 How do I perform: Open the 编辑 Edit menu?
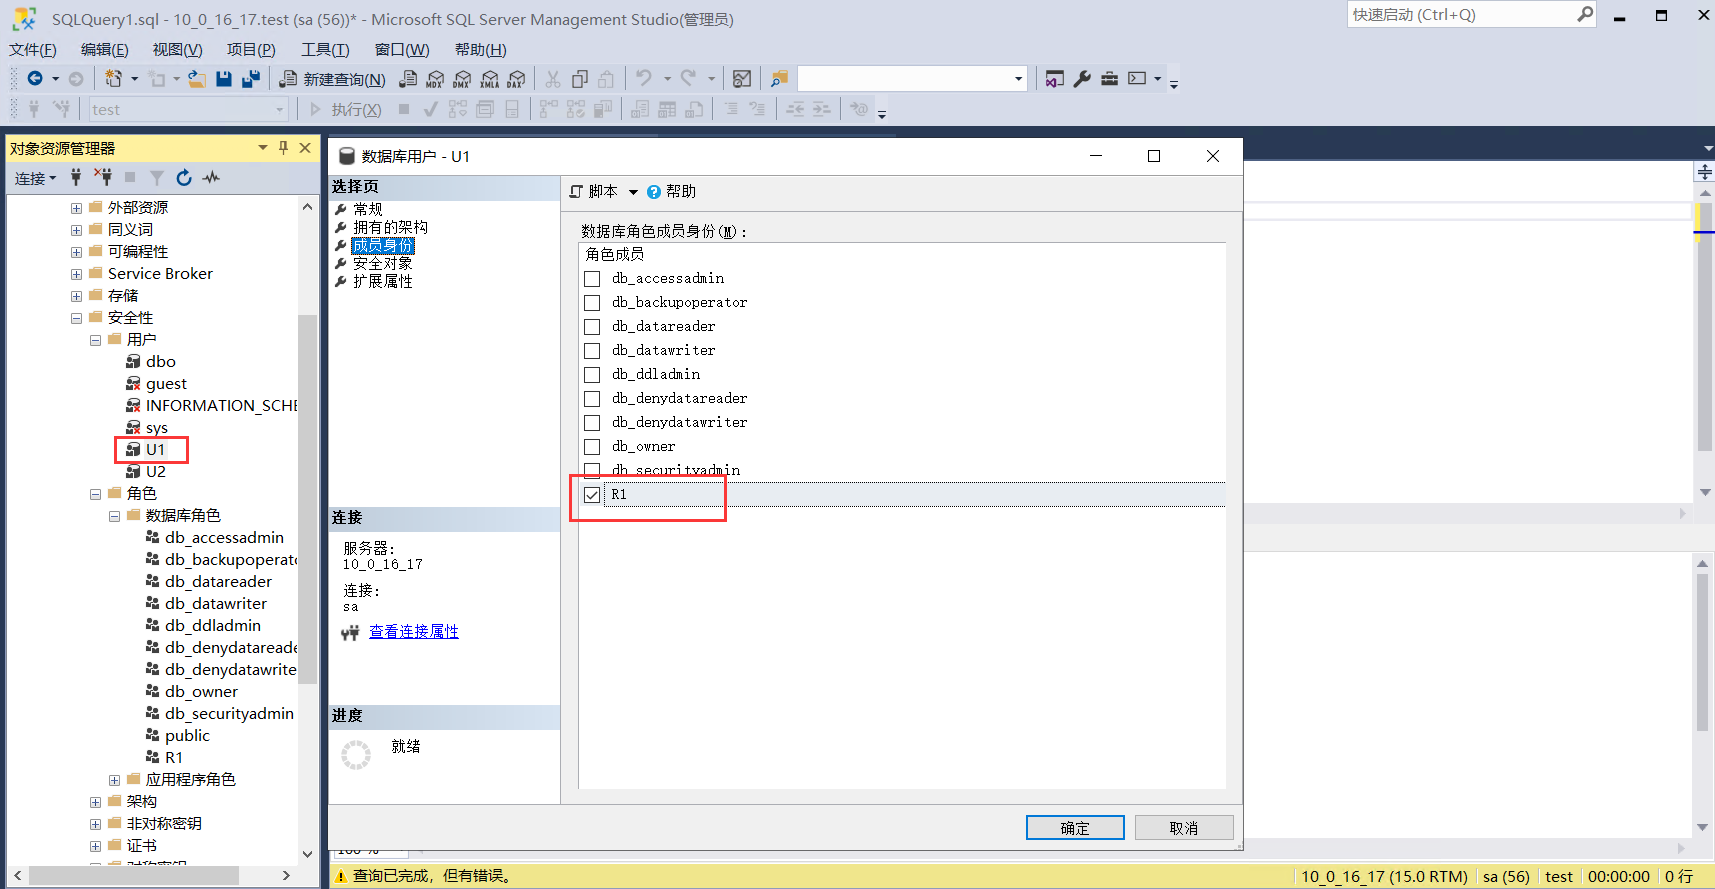104,50
